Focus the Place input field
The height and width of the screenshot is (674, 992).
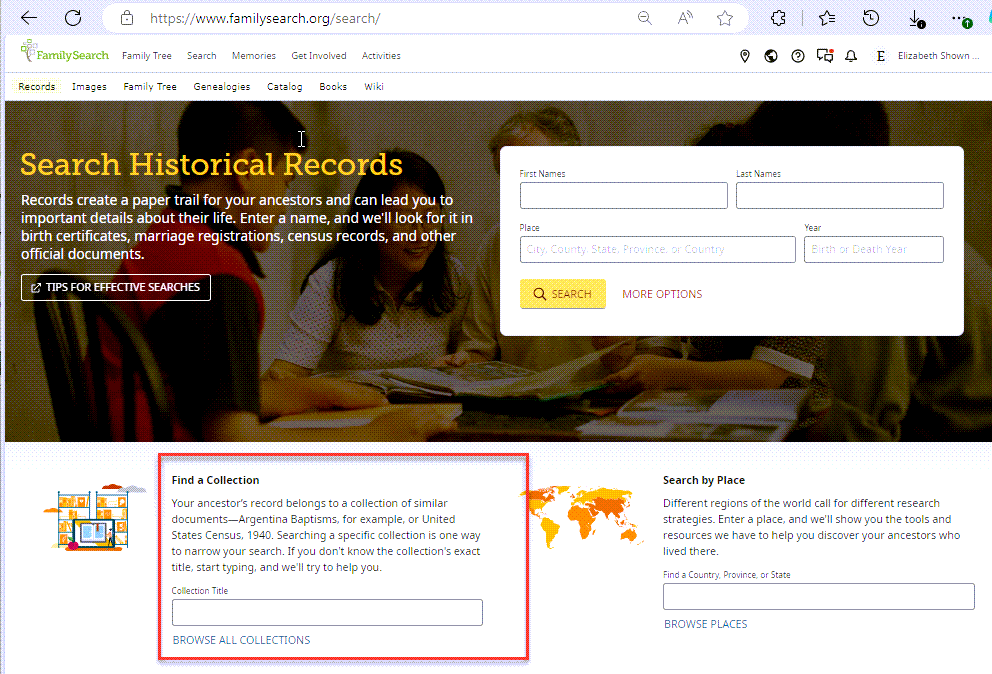pos(658,249)
